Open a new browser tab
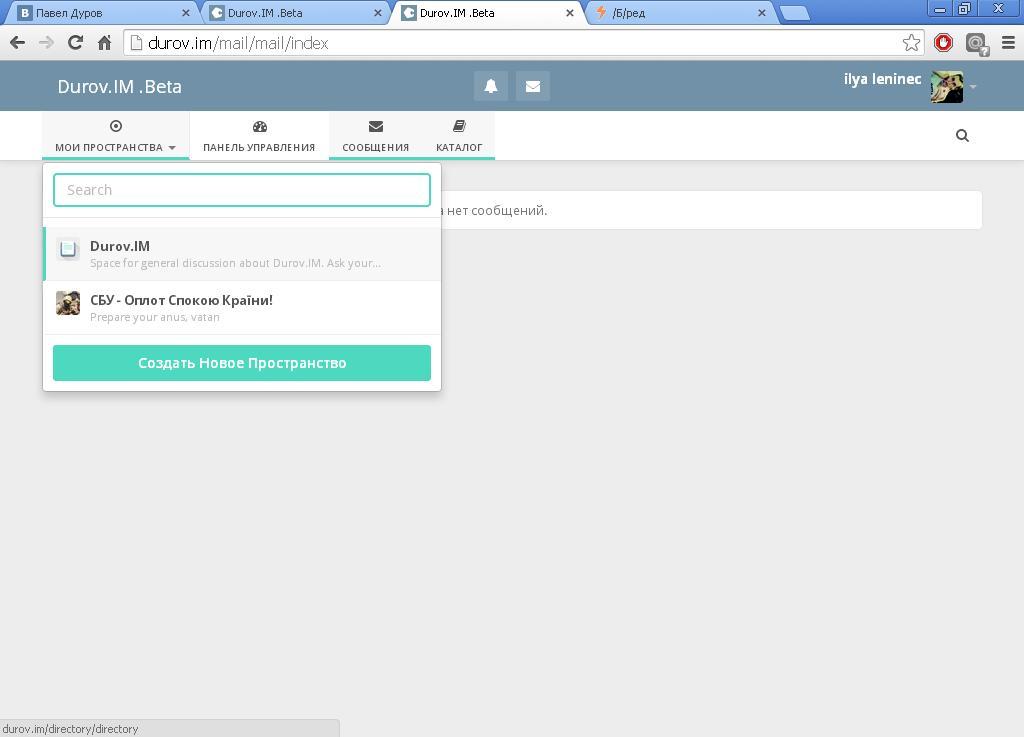 click(794, 13)
